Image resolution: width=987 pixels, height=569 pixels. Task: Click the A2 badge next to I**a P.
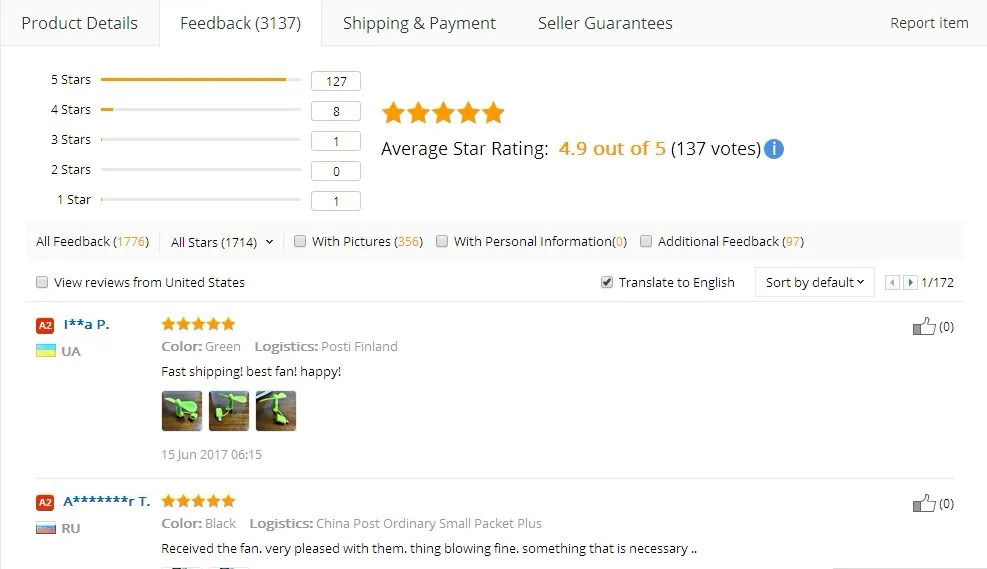point(45,325)
